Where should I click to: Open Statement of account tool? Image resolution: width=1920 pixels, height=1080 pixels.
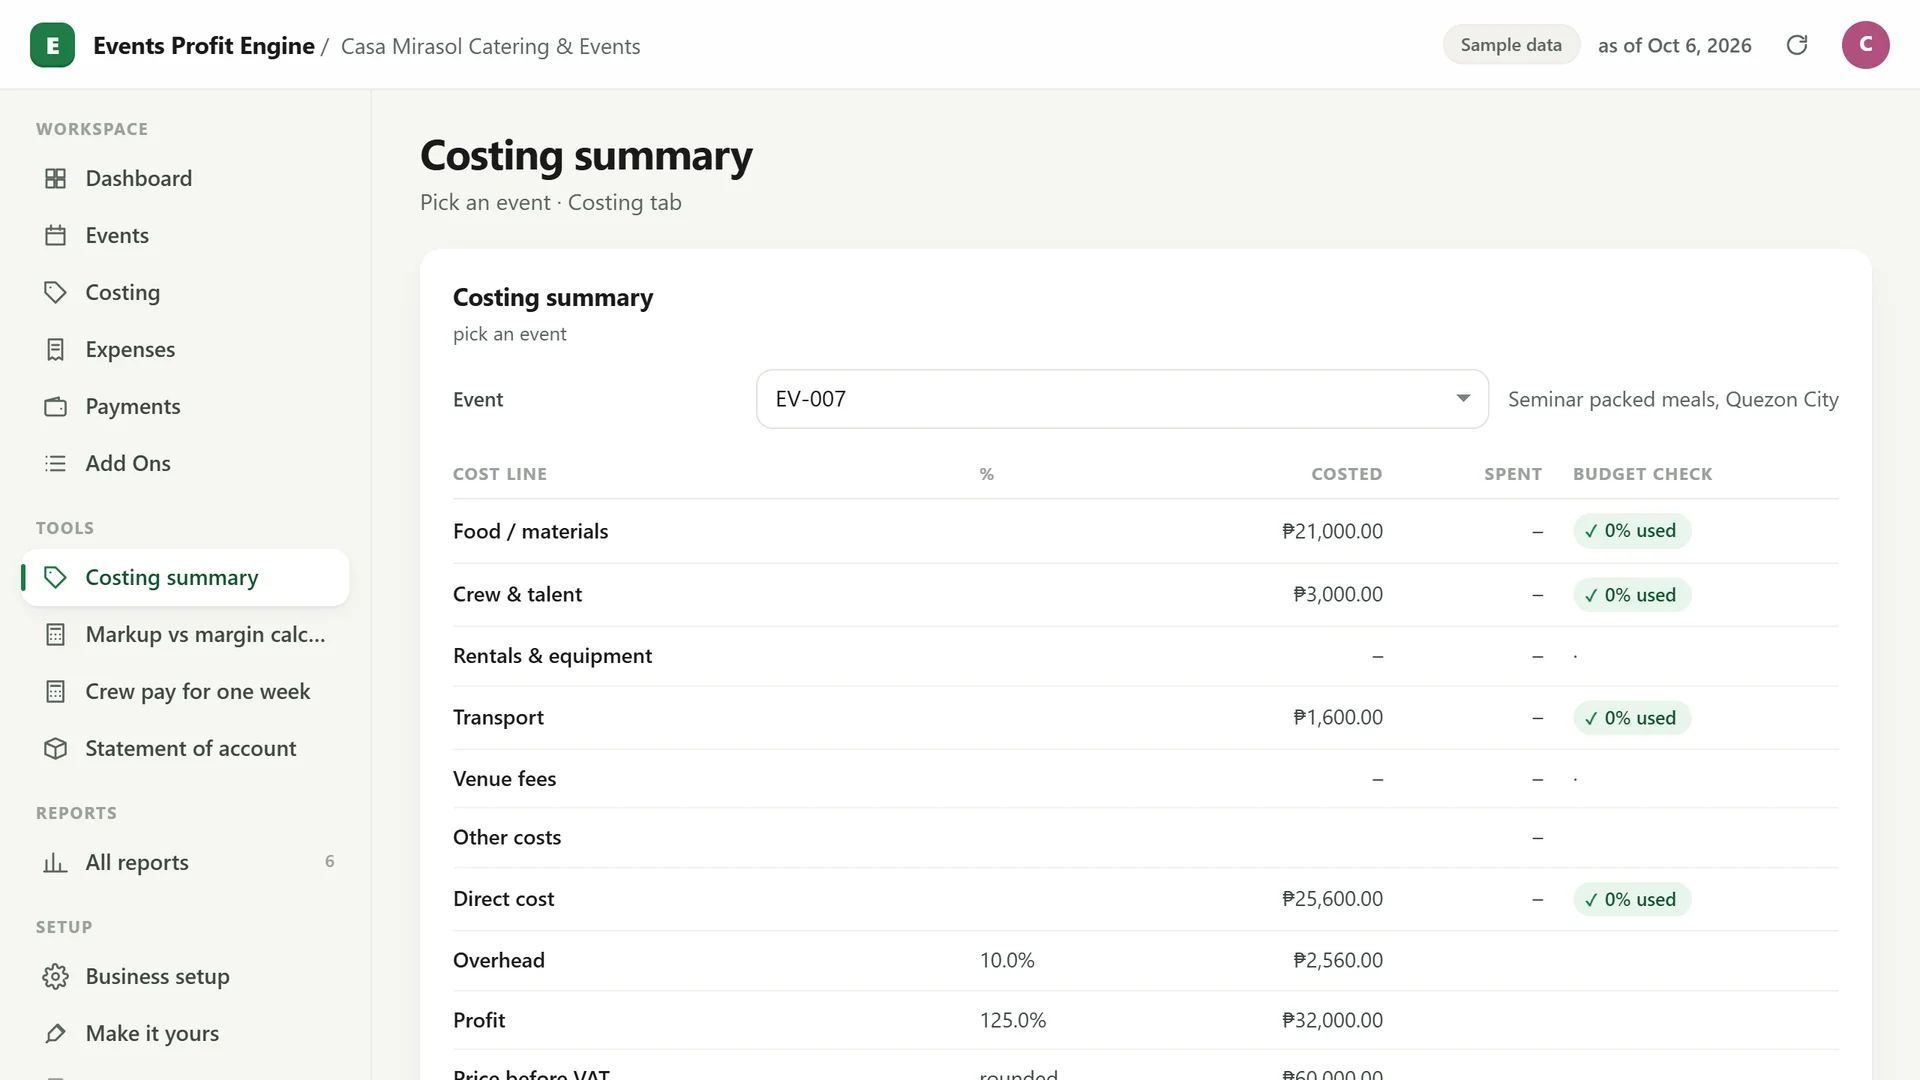coord(186,748)
